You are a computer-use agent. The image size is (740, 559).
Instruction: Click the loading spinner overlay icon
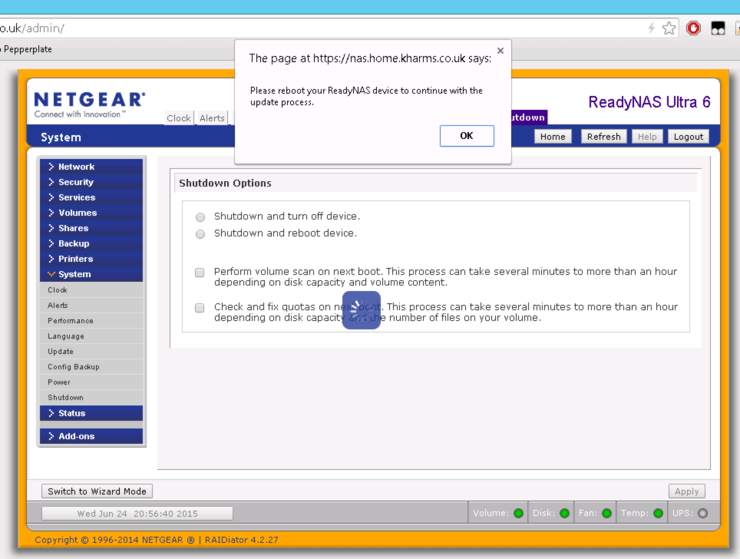362,310
